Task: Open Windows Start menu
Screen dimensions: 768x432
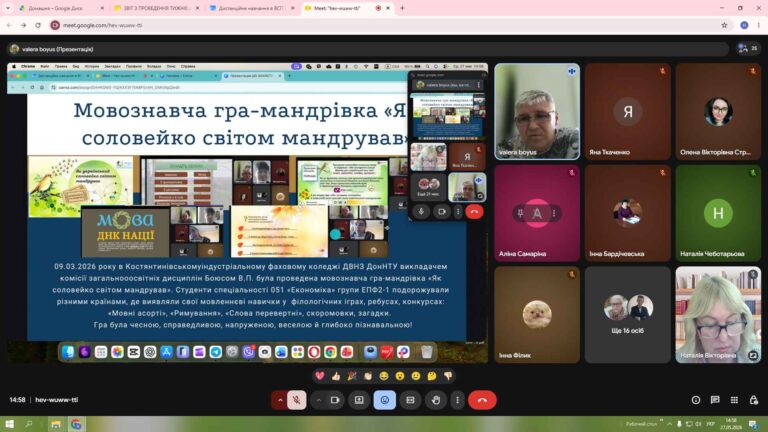Action: coord(9,424)
